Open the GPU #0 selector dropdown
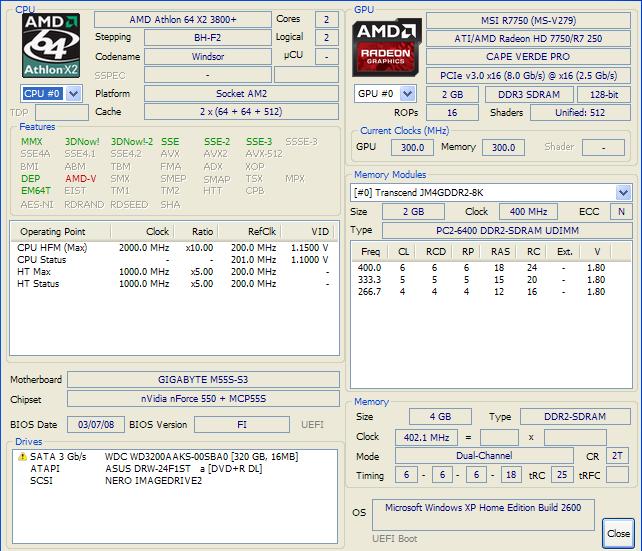642x551 pixels. coord(407,94)
